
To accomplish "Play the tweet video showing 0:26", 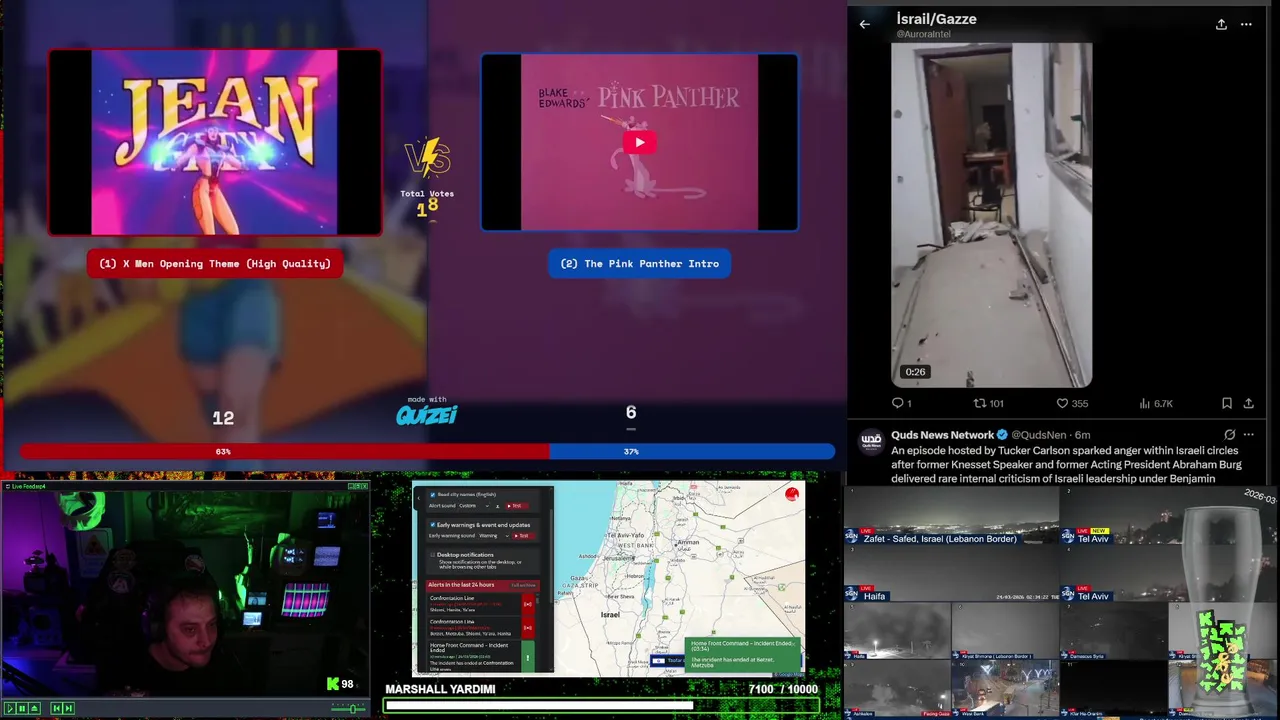I will coord(991,215).
